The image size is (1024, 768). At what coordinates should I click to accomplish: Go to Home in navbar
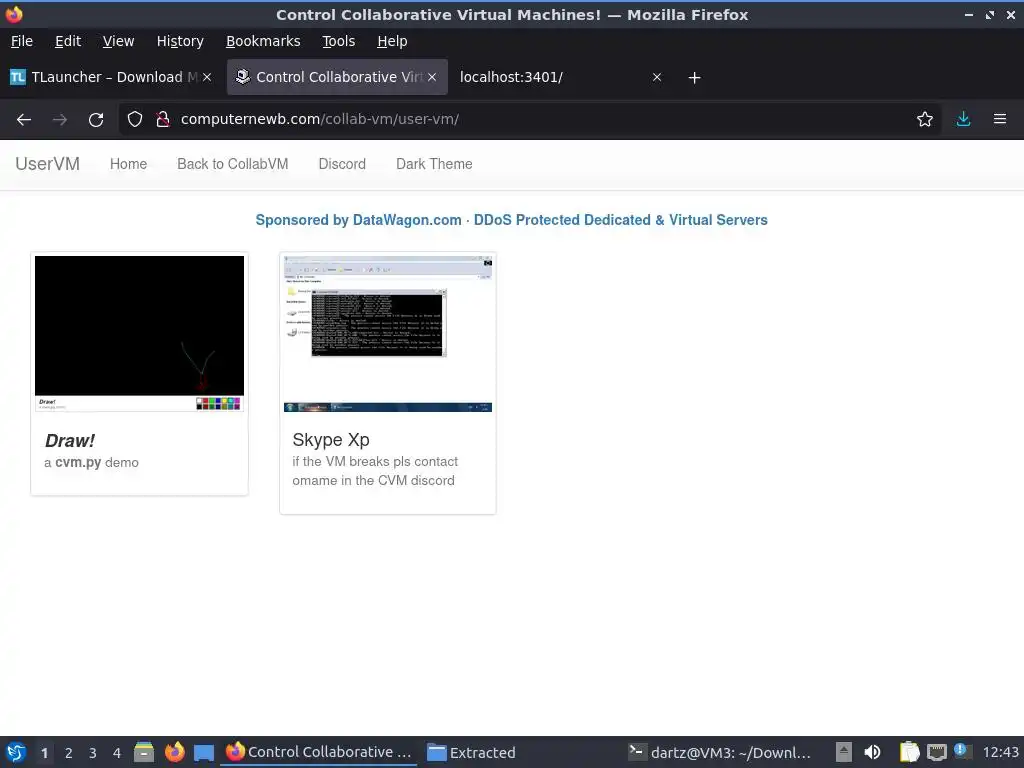(x=129, y=164)
